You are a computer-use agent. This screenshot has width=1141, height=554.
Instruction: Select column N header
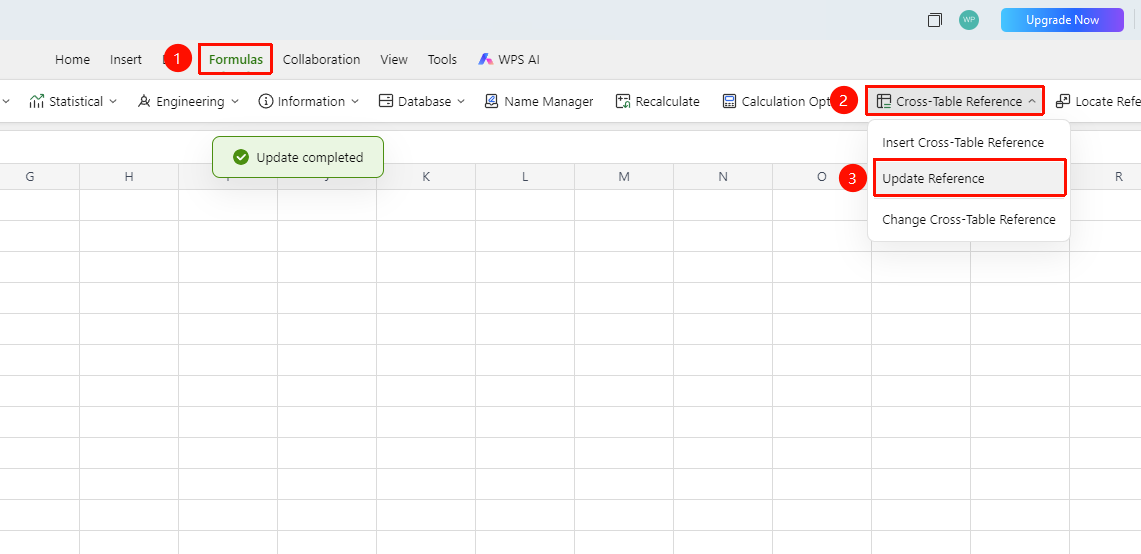click(723, 177)
